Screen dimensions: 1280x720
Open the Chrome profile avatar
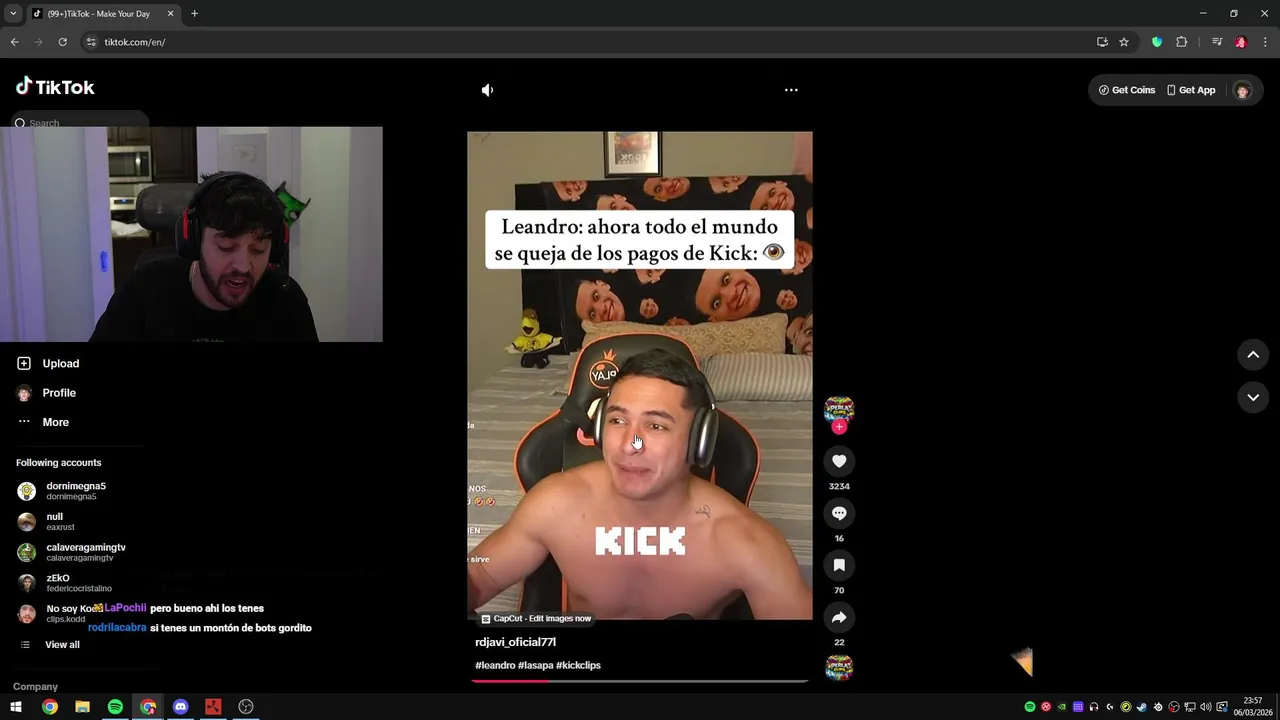[x=1241, y=42]
